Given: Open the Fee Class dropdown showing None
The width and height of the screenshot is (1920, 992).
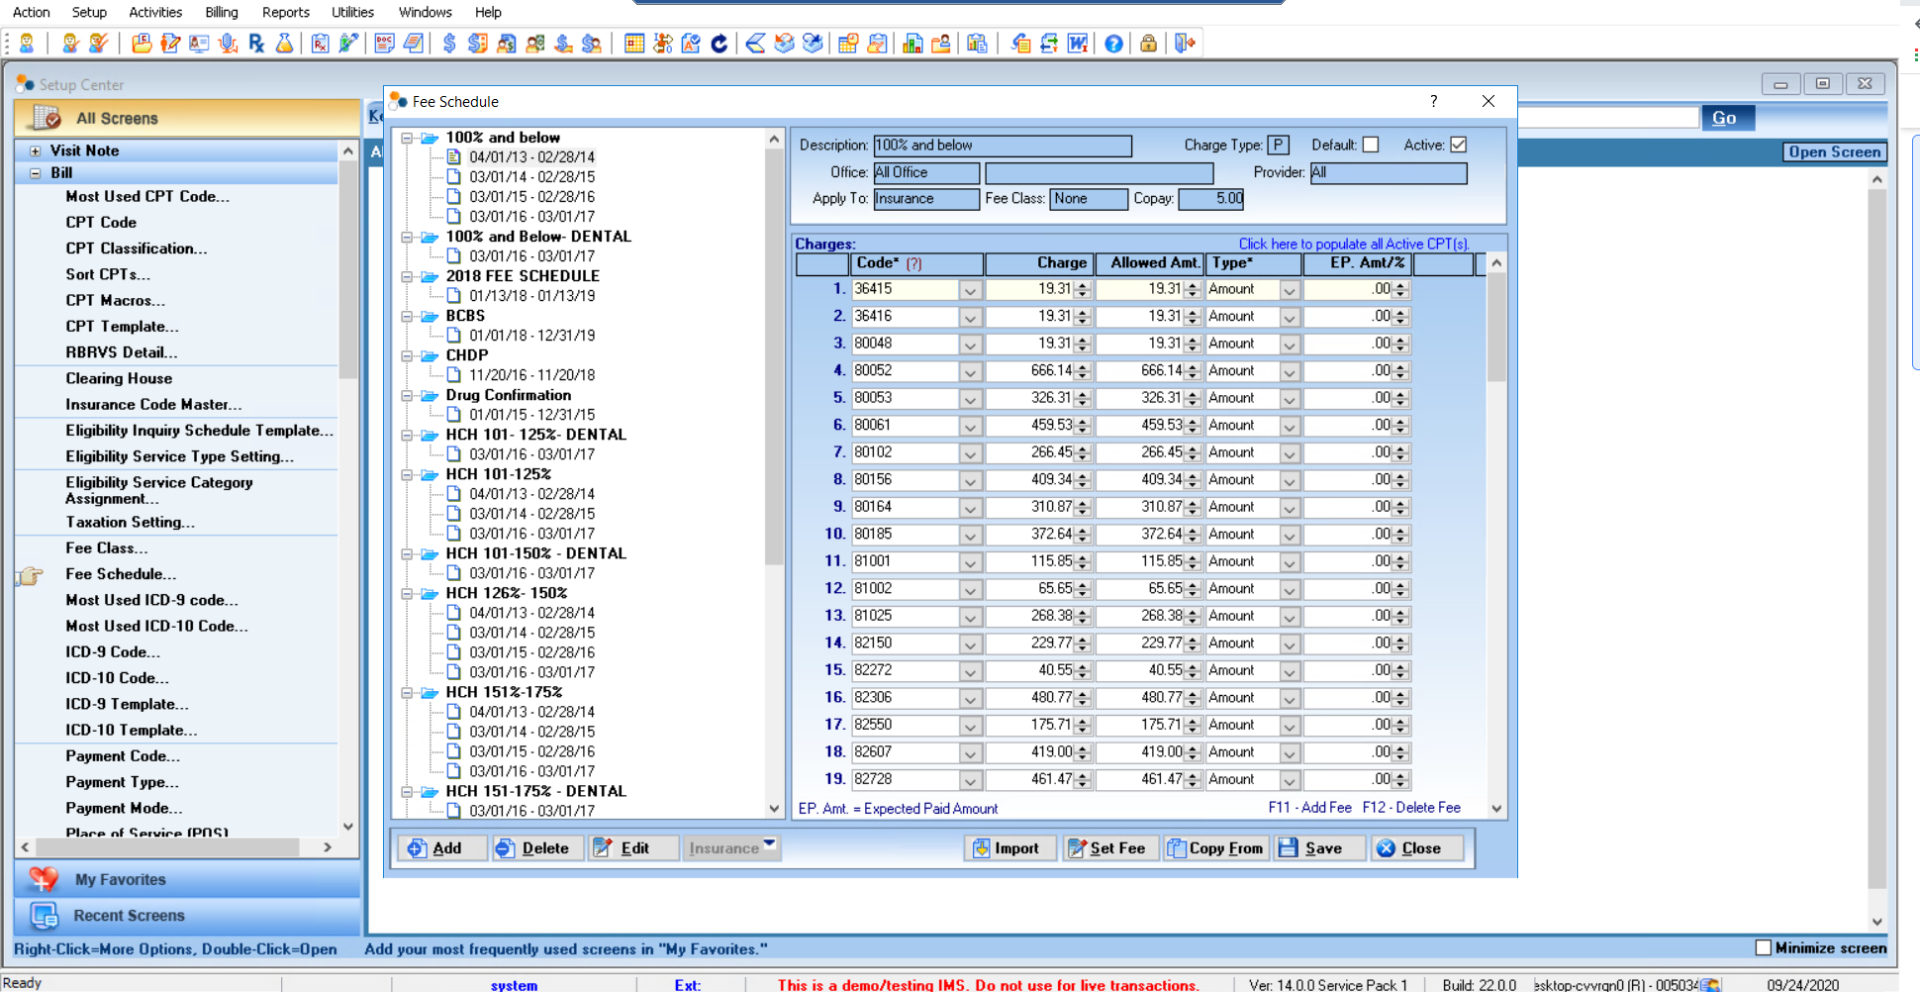Looking at the screenshot, I should tap(1089, 199).
